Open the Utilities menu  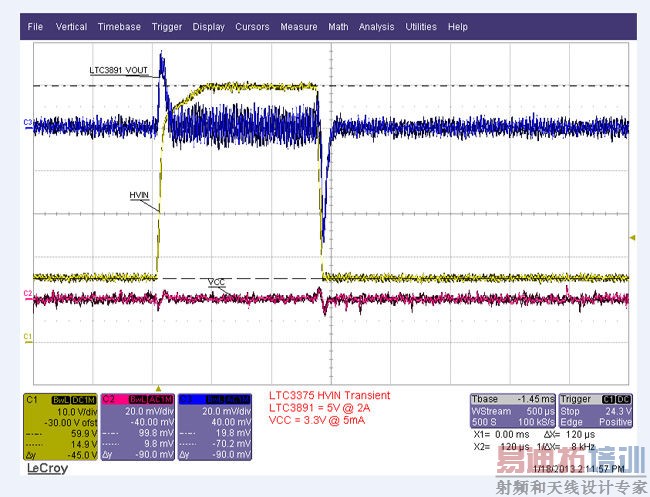(x=421, y=27)
